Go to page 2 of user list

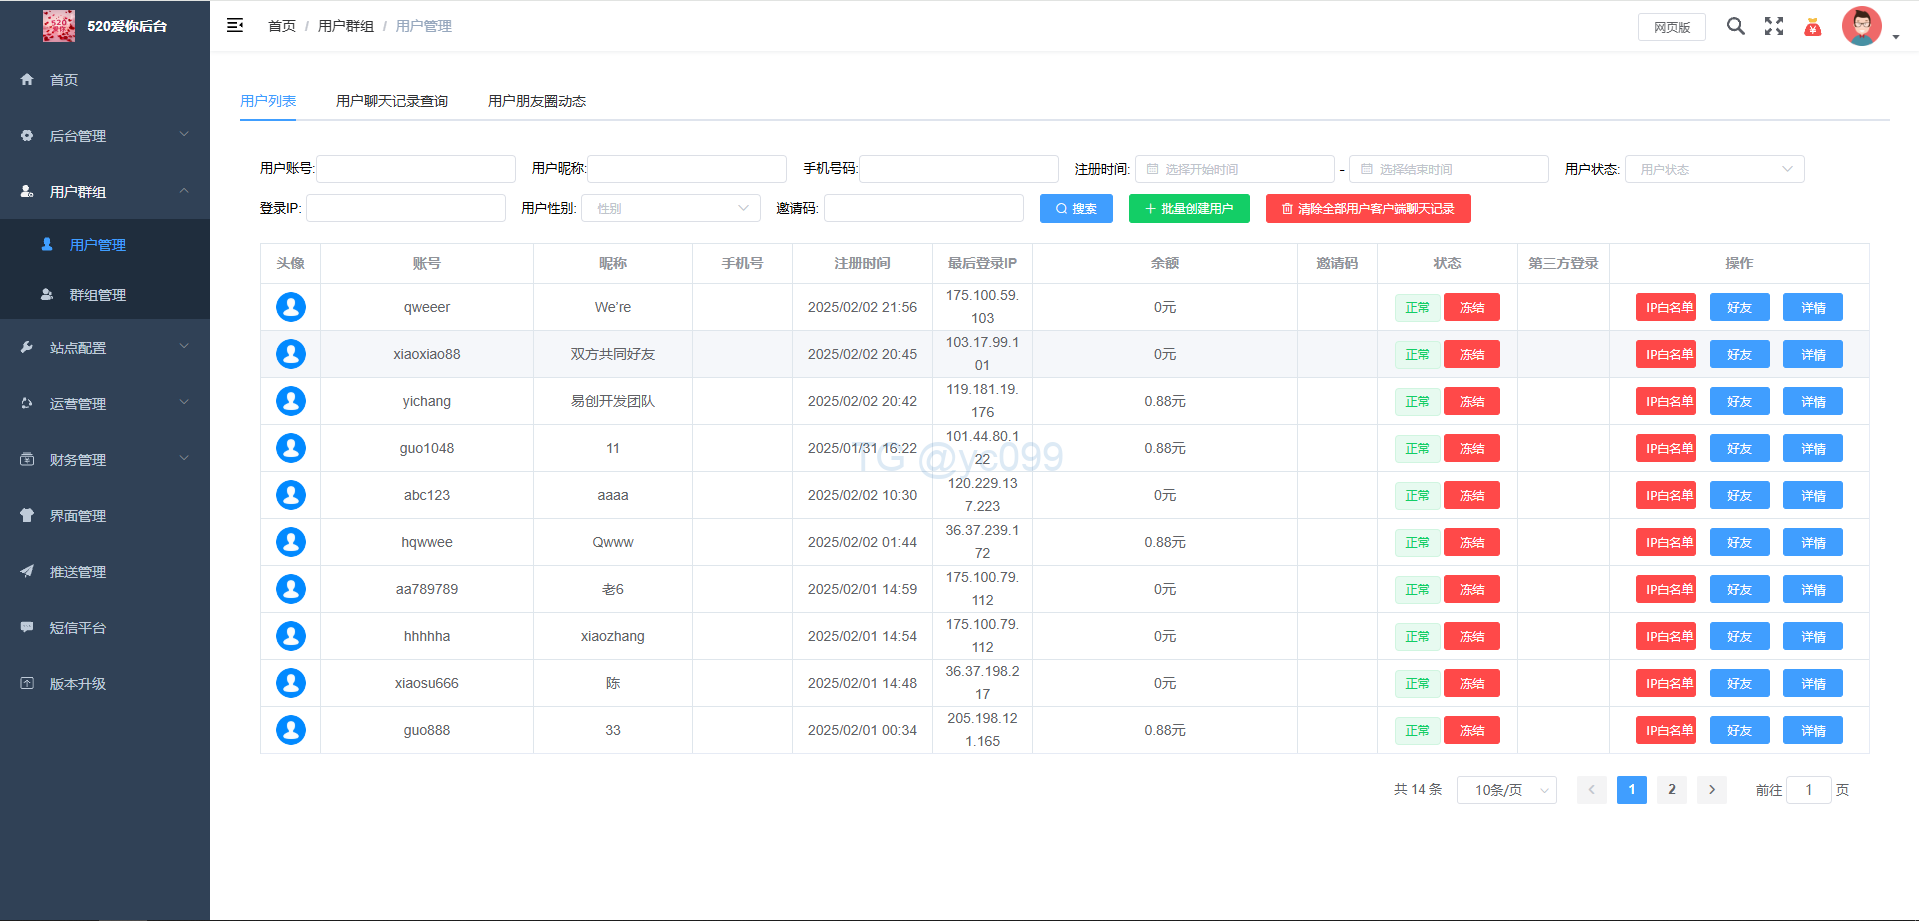tap(1671, 790)
